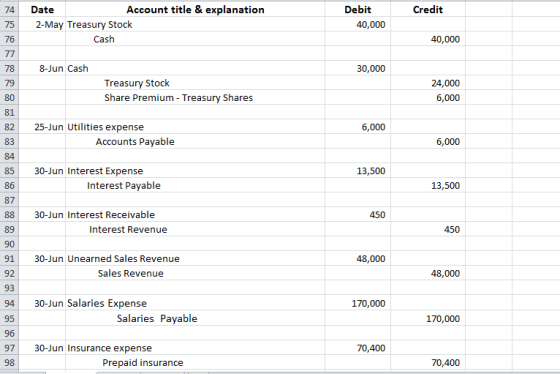
Task: Click the 40,000 credit in row 76
Action: pos(428,39)
